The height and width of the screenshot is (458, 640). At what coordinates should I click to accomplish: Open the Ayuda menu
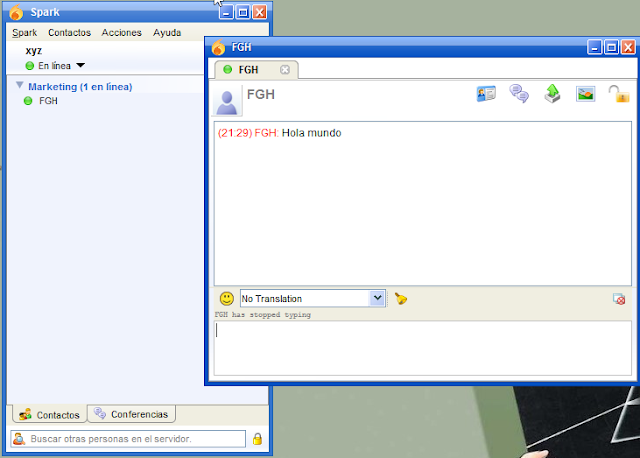167,33
